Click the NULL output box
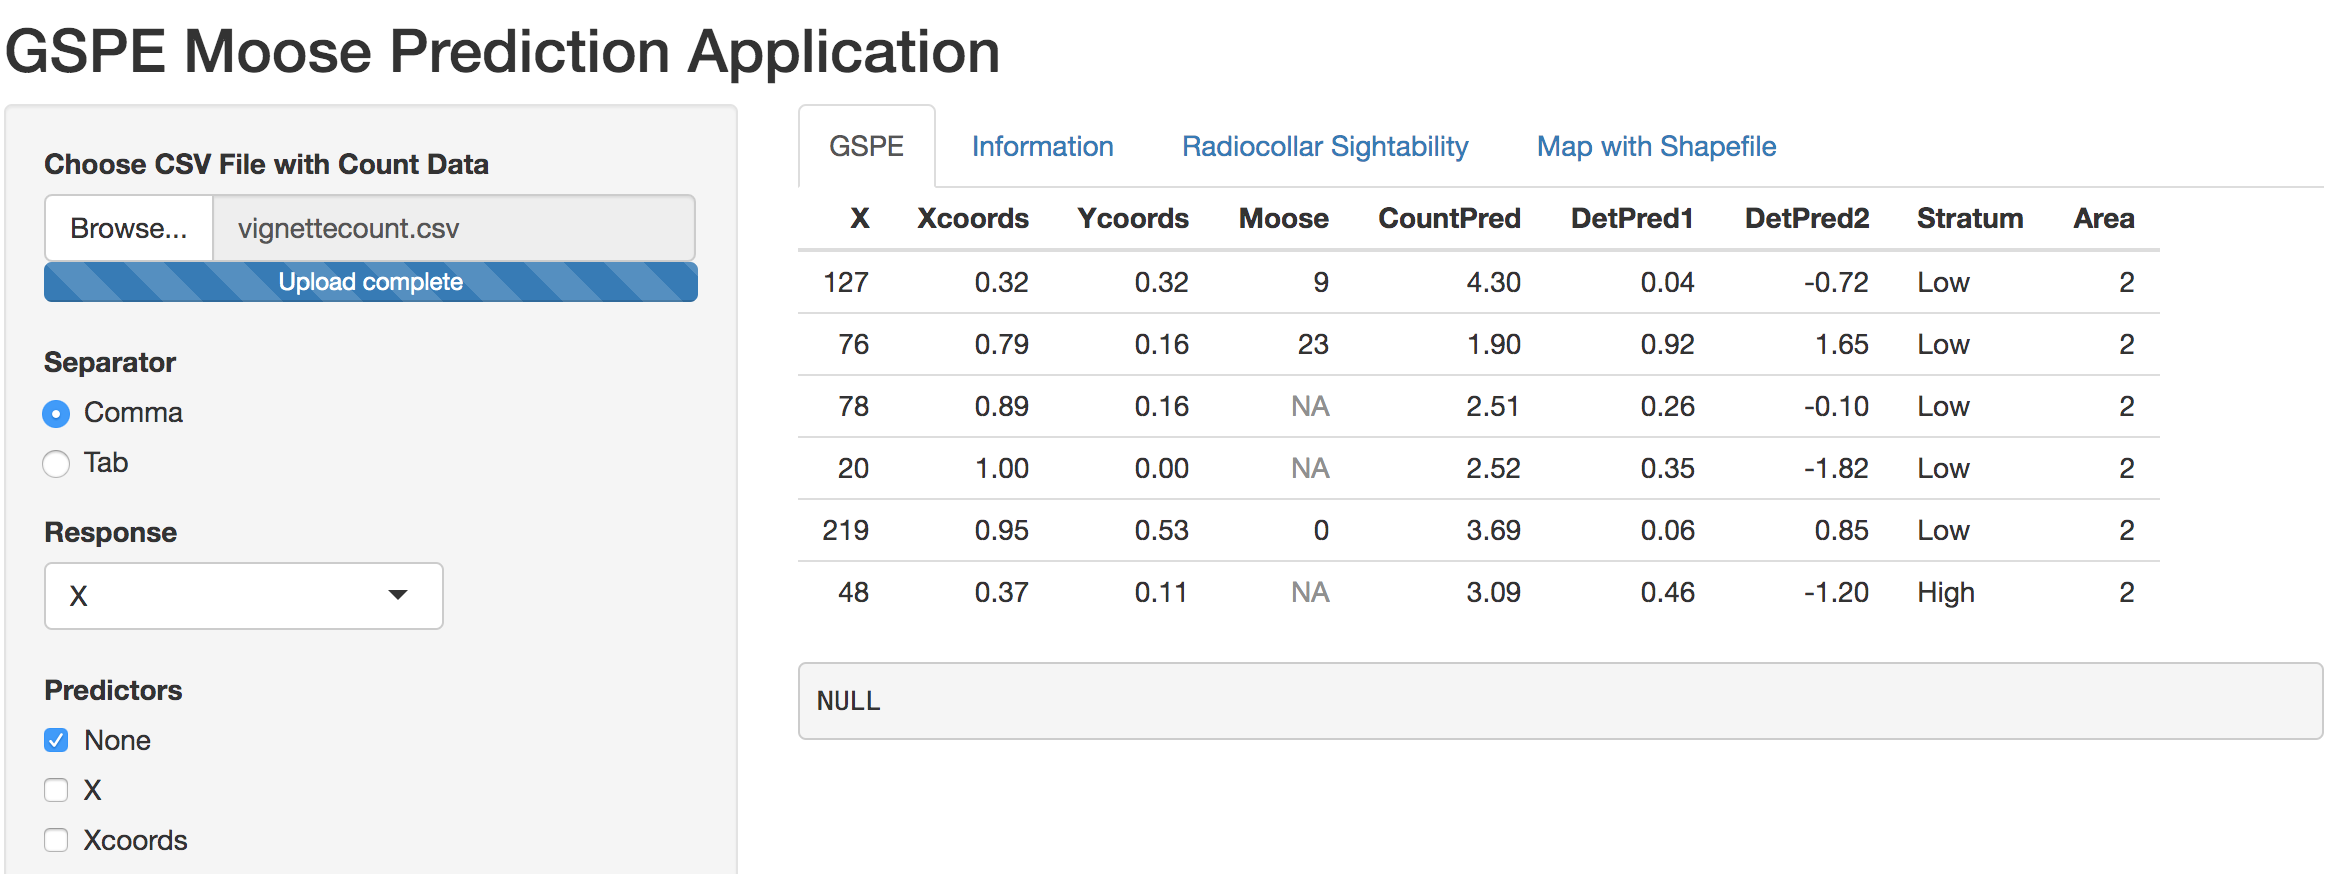This screenshot has height=874, width=2344. coord(1560,701)
